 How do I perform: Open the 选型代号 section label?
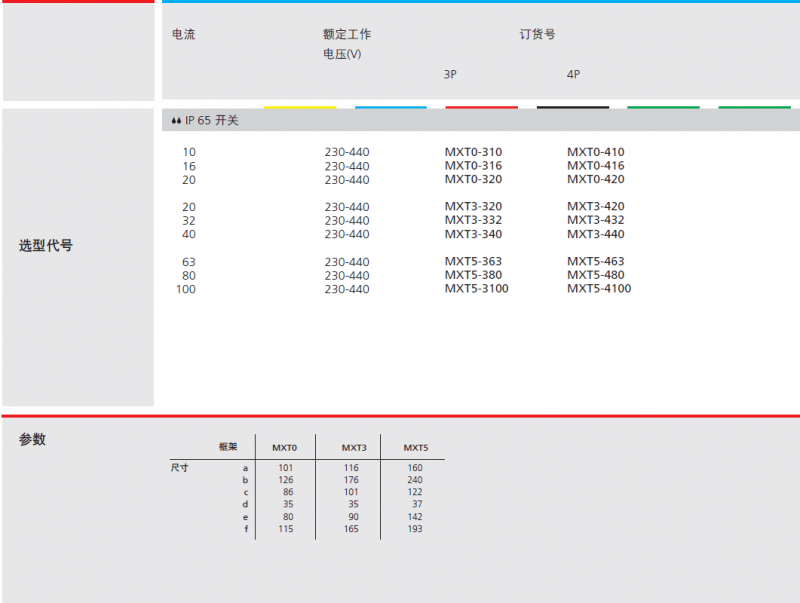click(46, 245)
